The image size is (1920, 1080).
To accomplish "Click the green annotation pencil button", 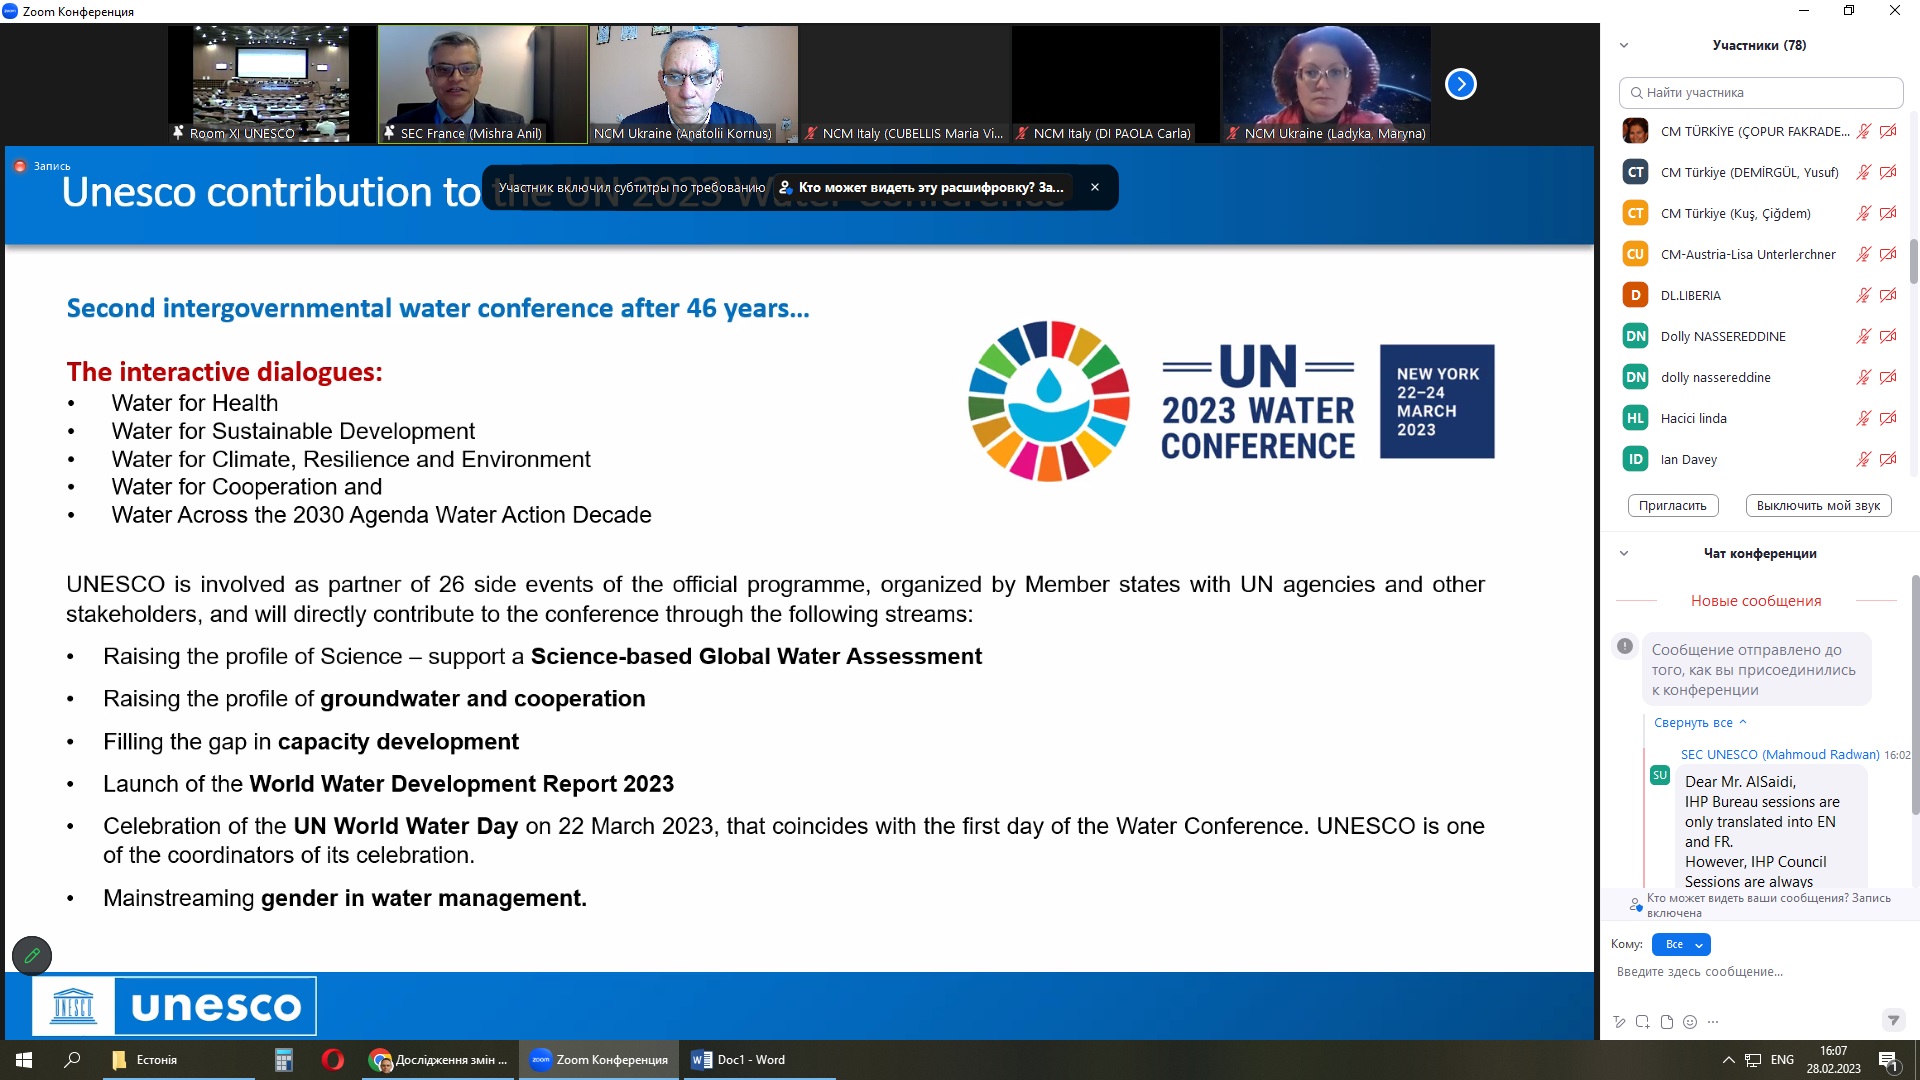I will click(32, 956).
